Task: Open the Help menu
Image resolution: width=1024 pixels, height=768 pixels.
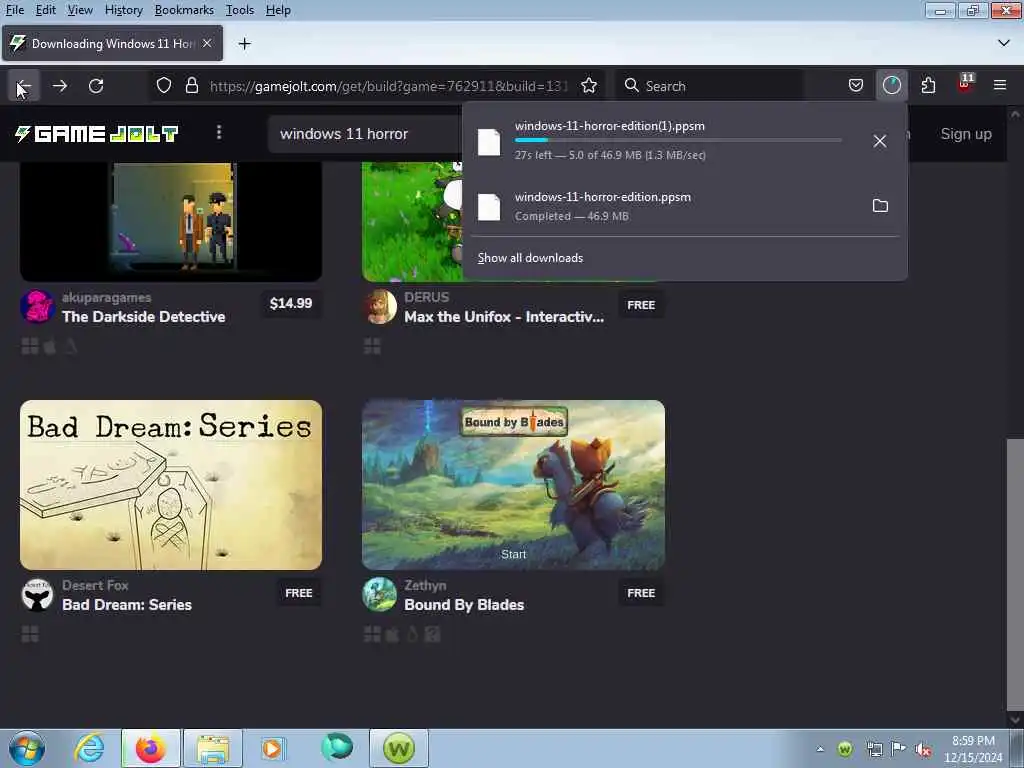Action: [x=278, y=10]
